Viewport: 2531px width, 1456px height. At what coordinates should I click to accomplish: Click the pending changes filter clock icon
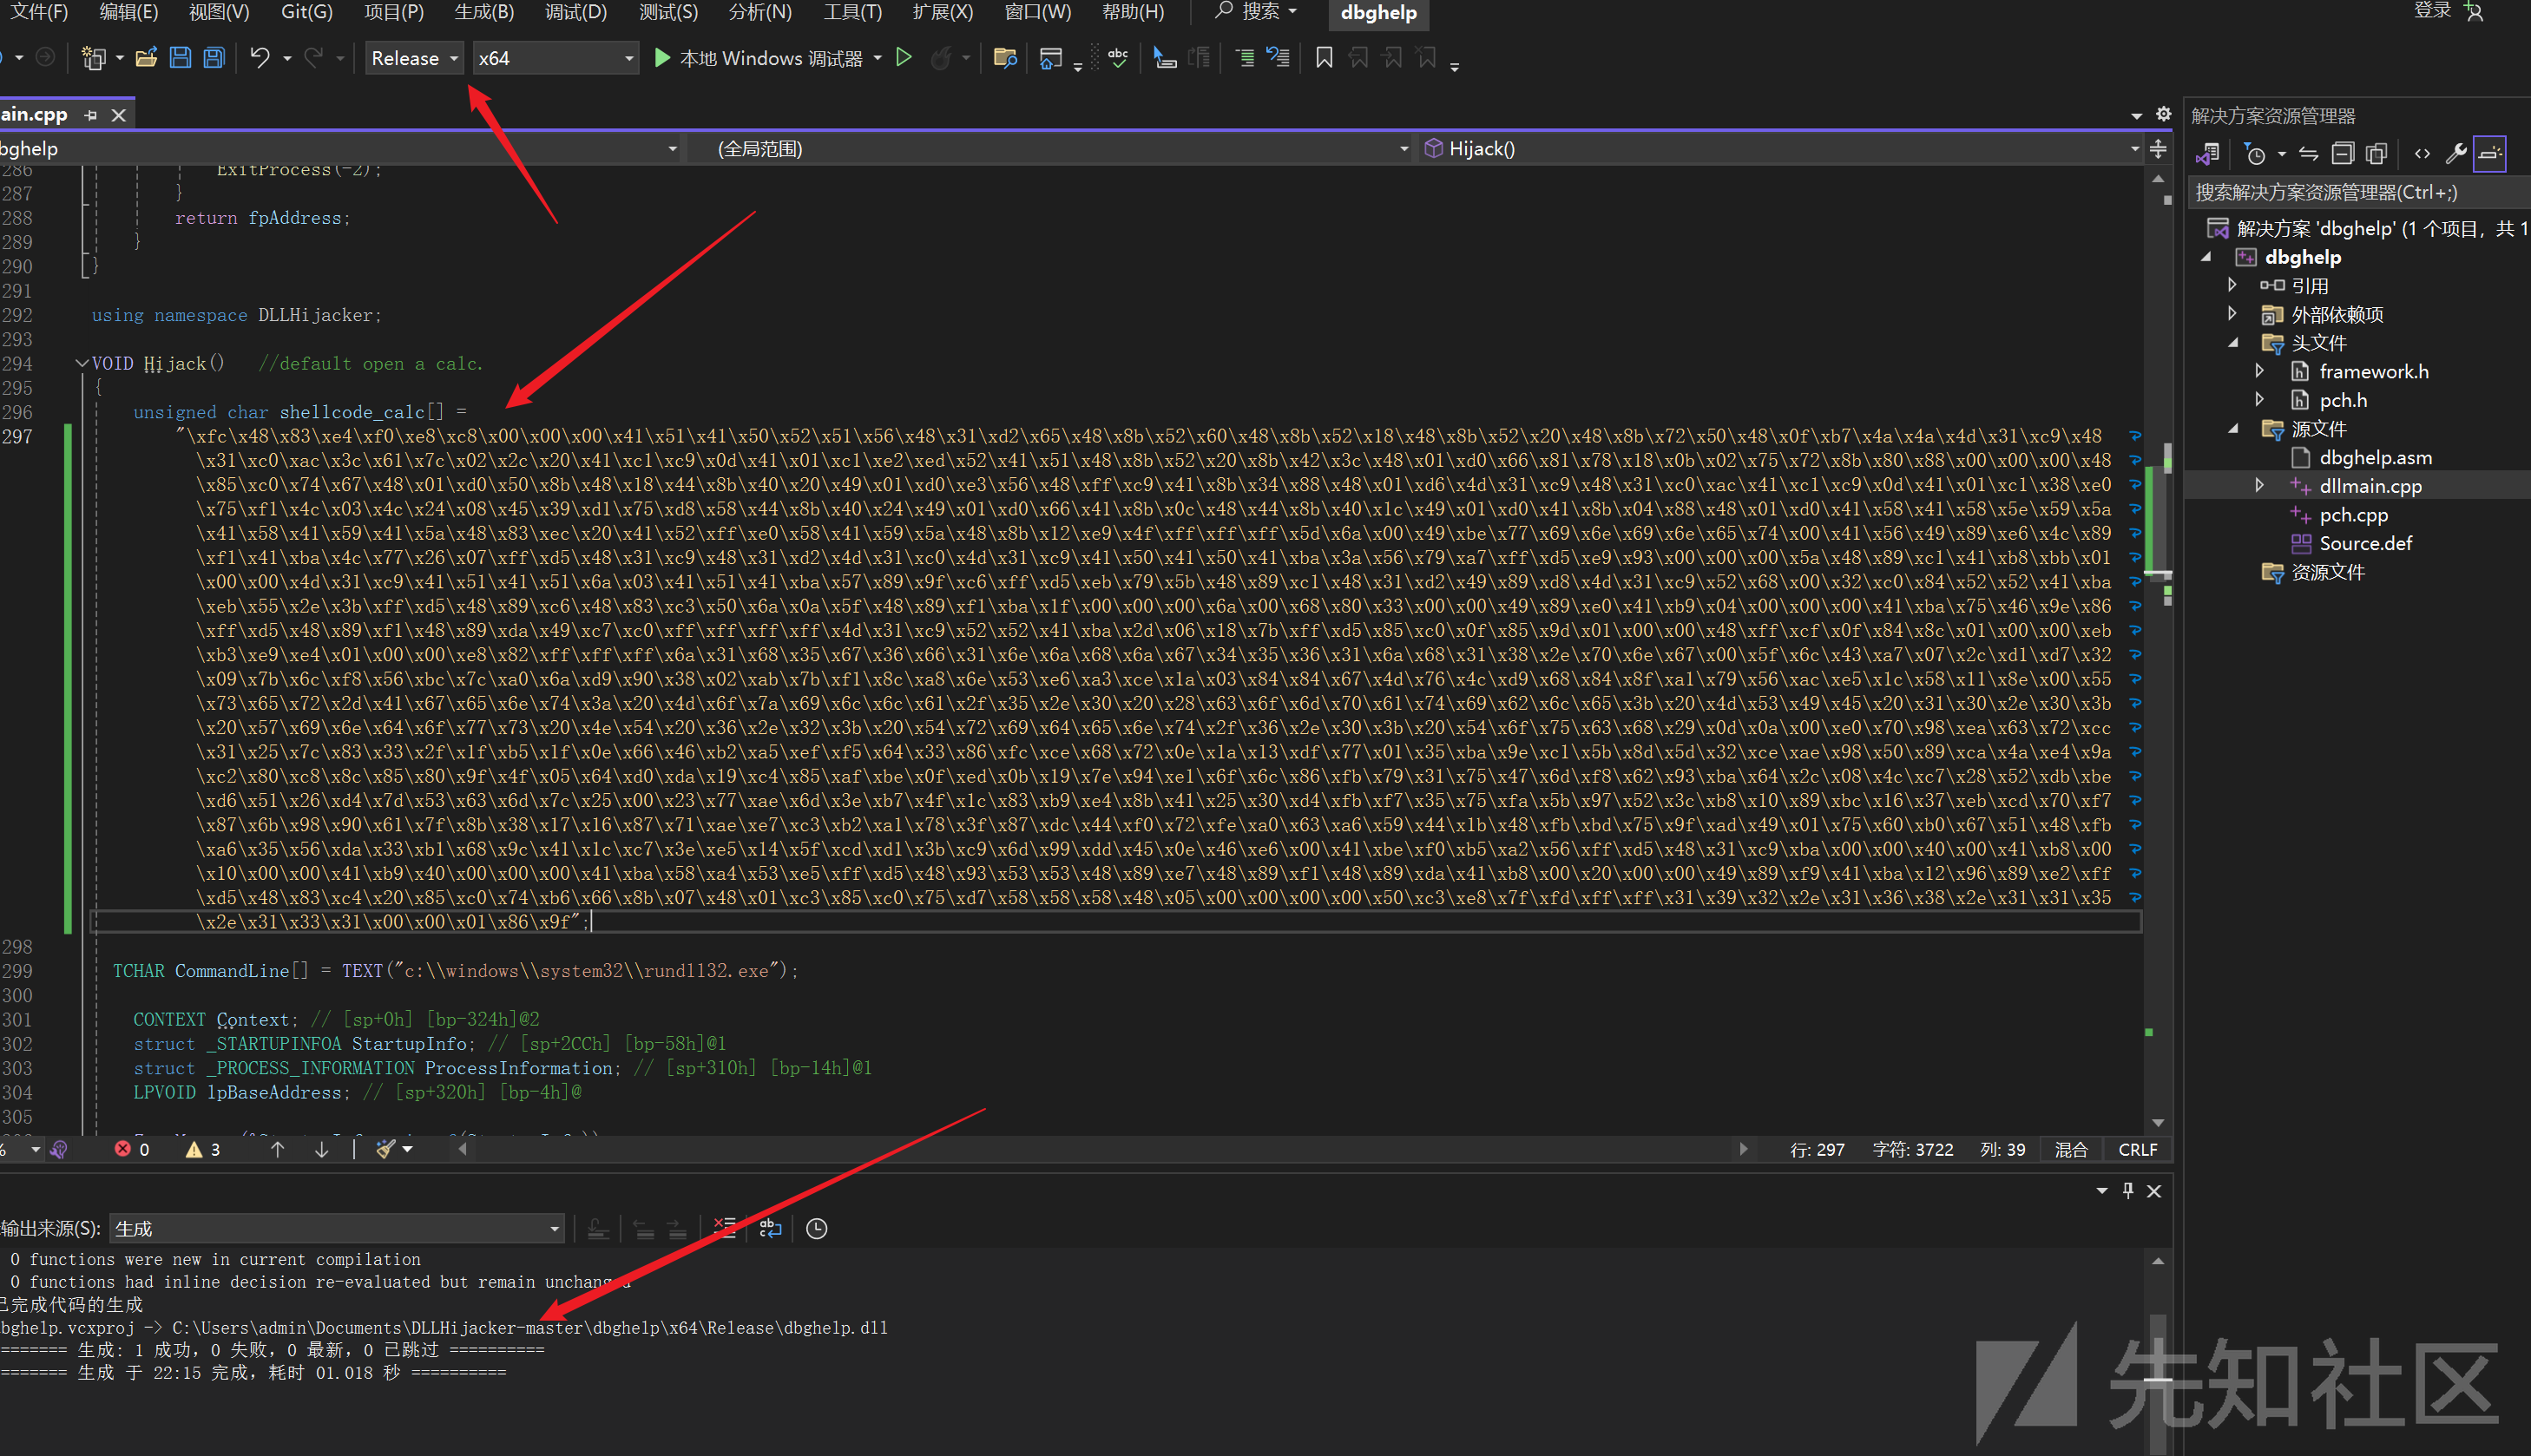[x=2255, y=154]
